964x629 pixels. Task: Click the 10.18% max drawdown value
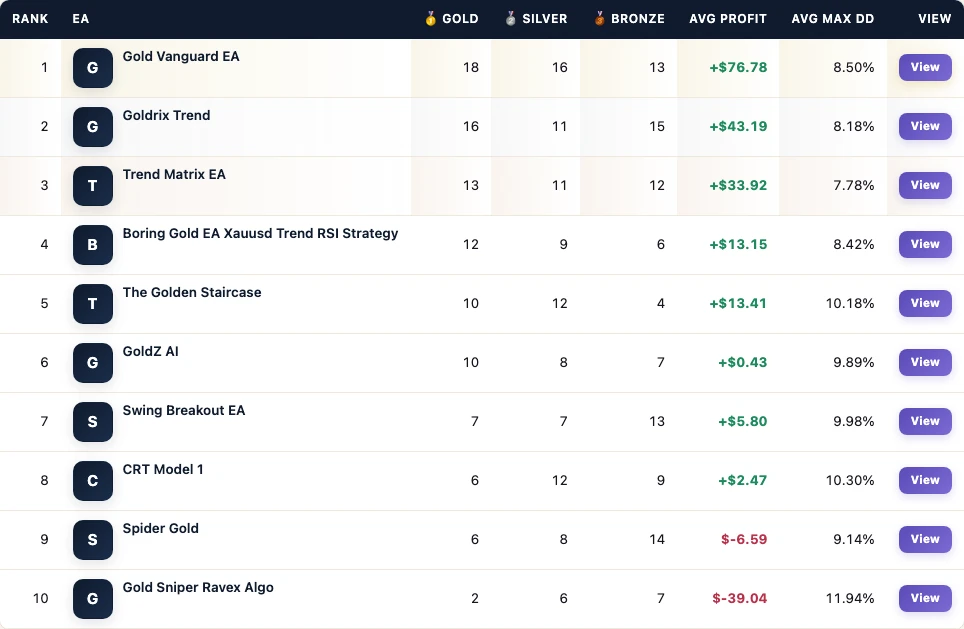coord(850,304)
